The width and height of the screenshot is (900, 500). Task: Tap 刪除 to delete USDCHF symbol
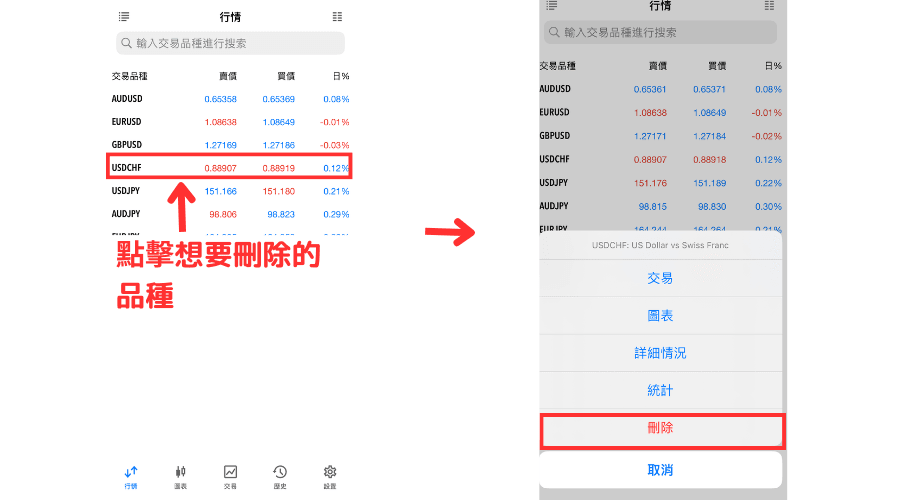[x=661, y=428]
